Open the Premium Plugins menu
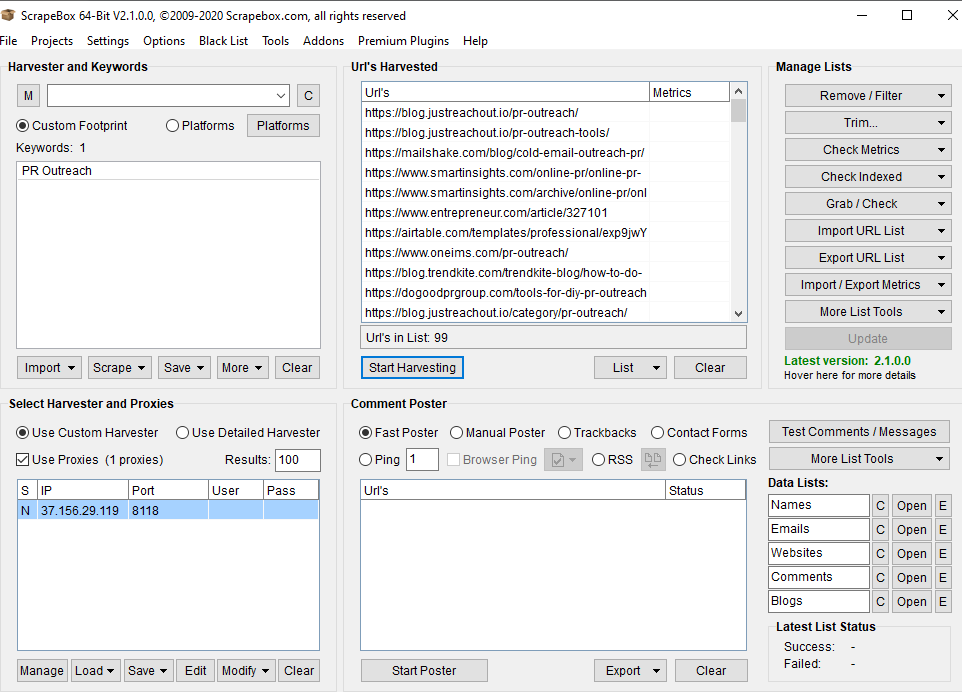 click(x=403, y=40)
